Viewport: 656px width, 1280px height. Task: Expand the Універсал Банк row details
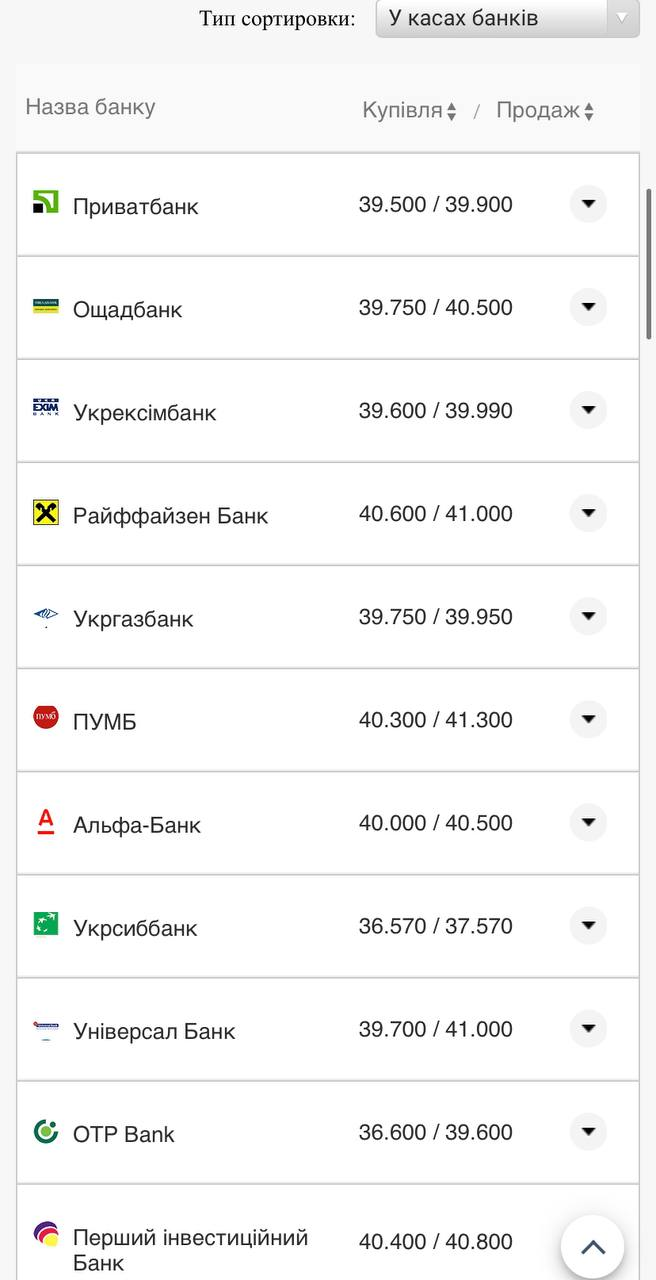point(588,1029)
